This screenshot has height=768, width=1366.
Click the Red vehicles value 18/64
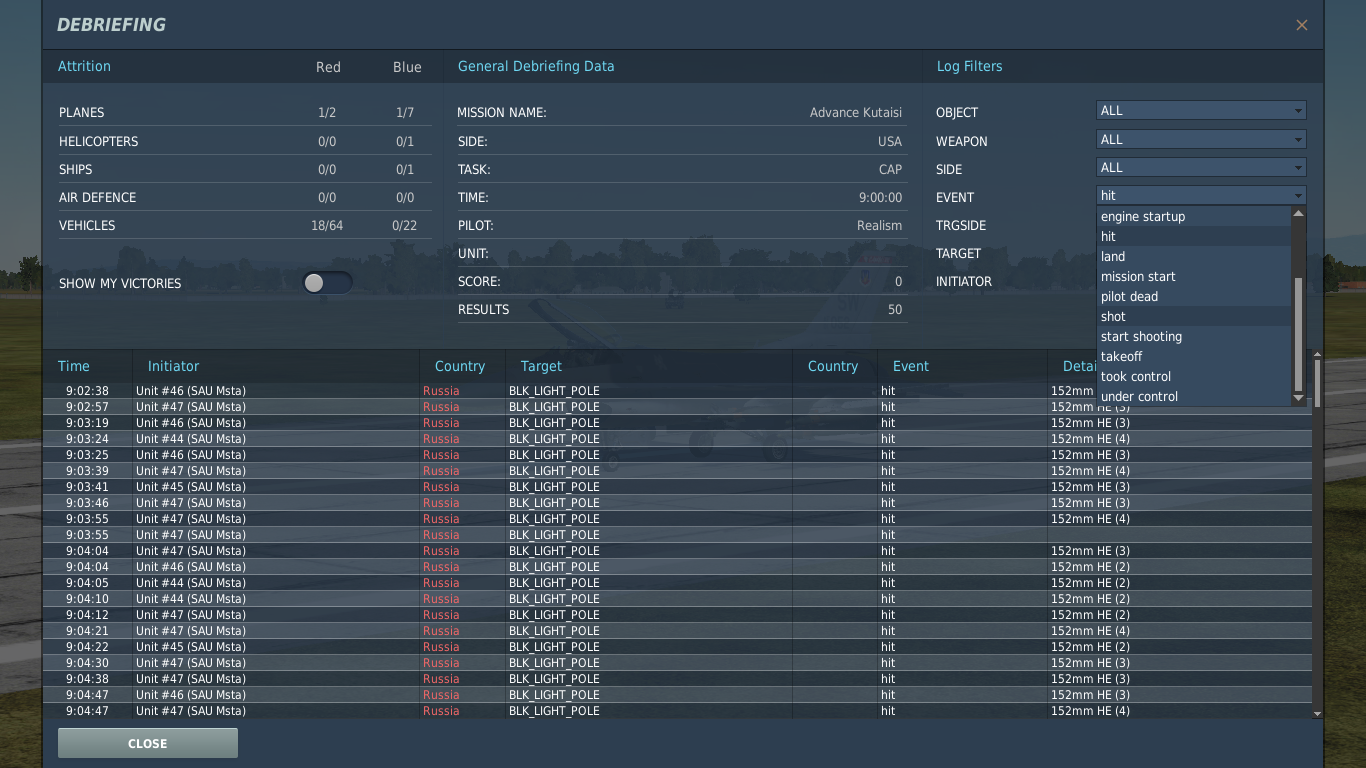click(x=327, y=226)
